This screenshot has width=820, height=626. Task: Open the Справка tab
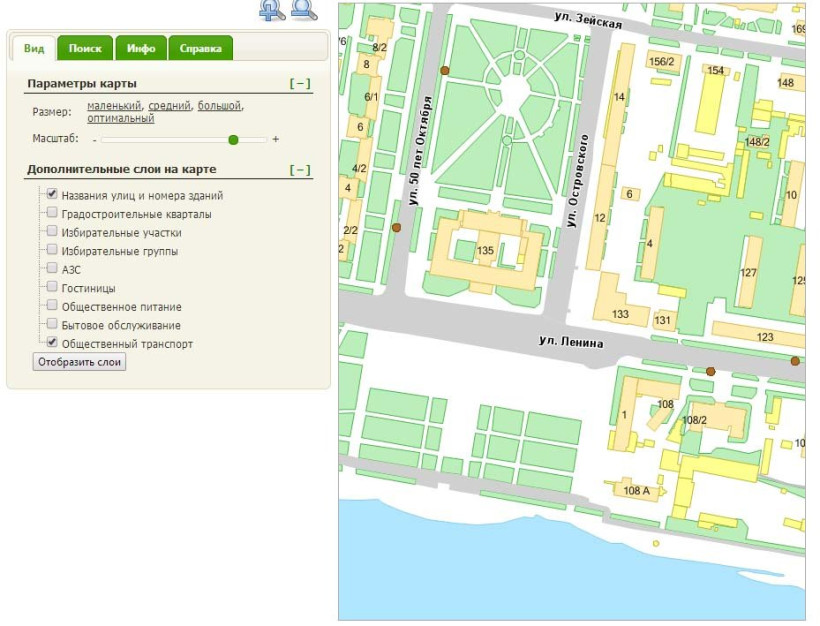coord(200,48)
